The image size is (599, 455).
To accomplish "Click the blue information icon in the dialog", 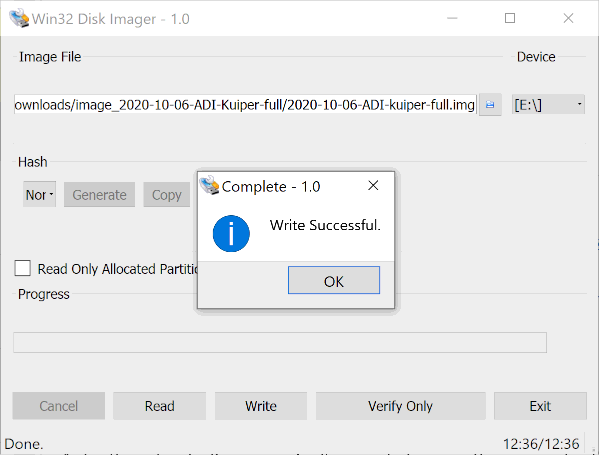I will tap(231, 233).
